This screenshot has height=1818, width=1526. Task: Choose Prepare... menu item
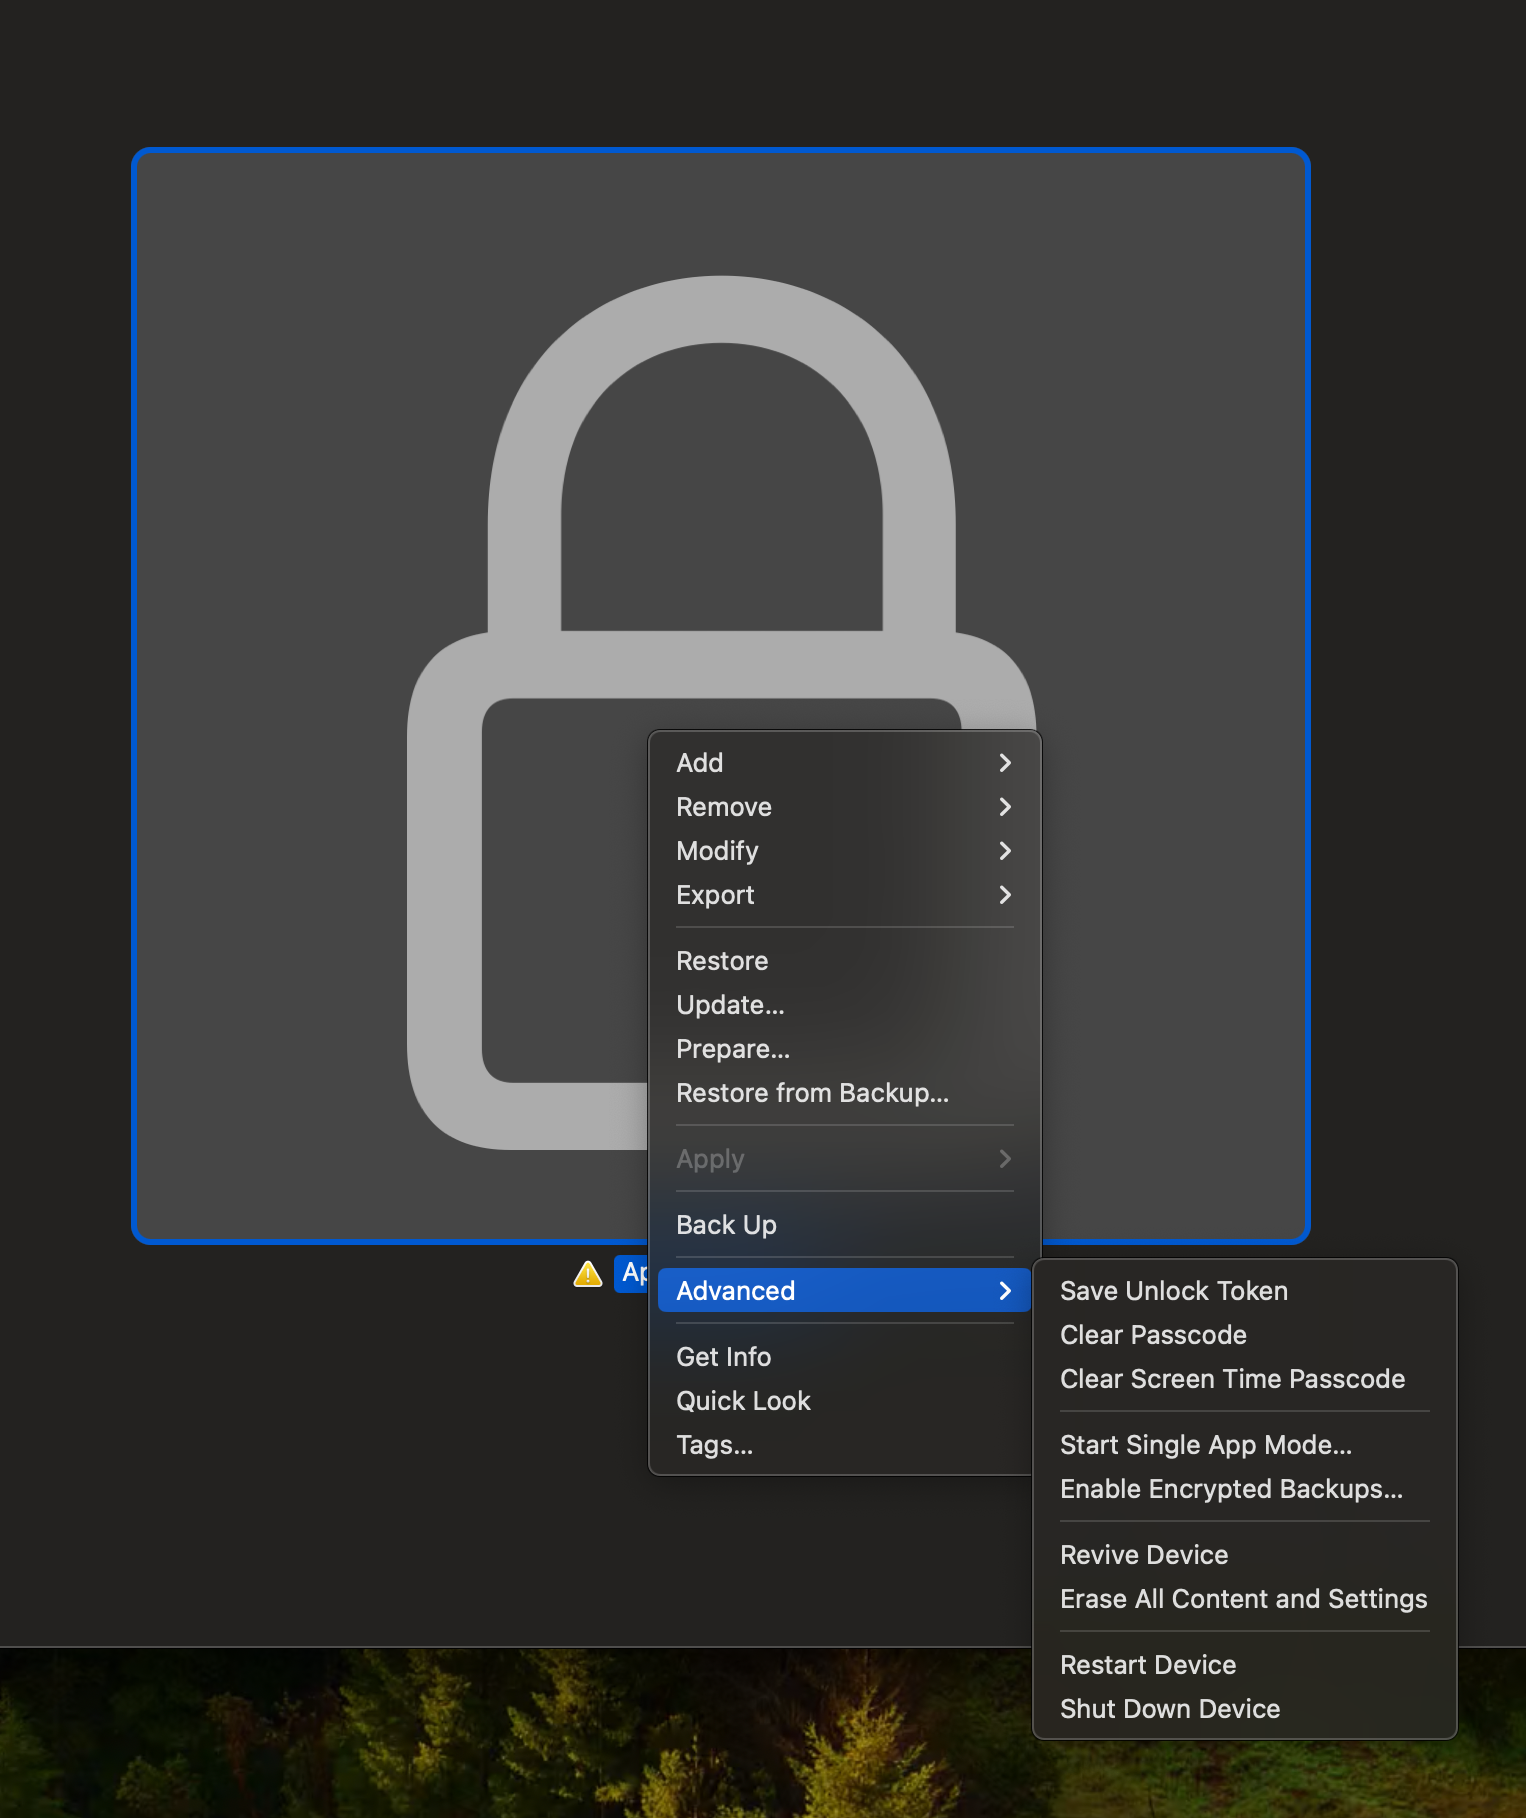844,1049
